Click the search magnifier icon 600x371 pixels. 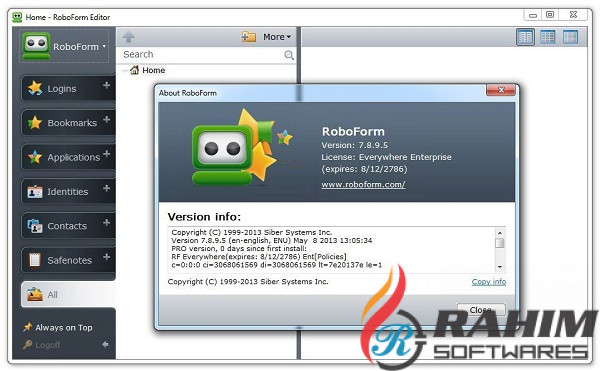tap(289, 55)
